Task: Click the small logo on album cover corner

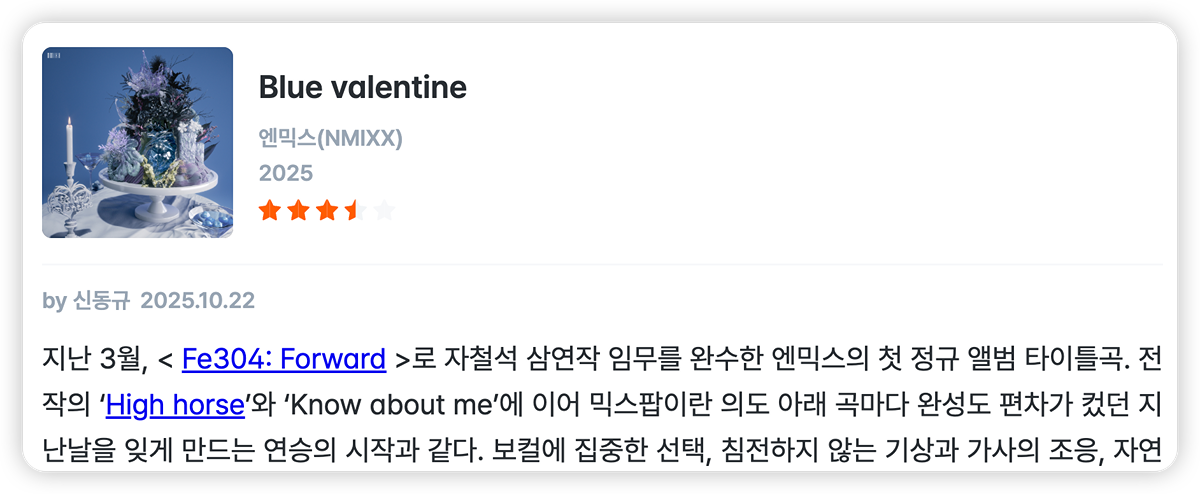Action: point(54,55)
